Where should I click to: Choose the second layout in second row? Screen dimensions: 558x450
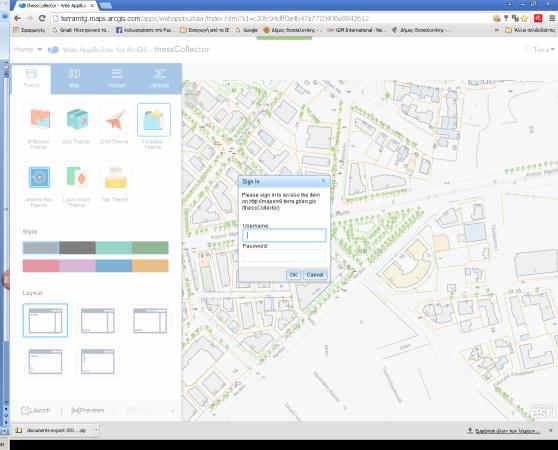click(98, 361)
